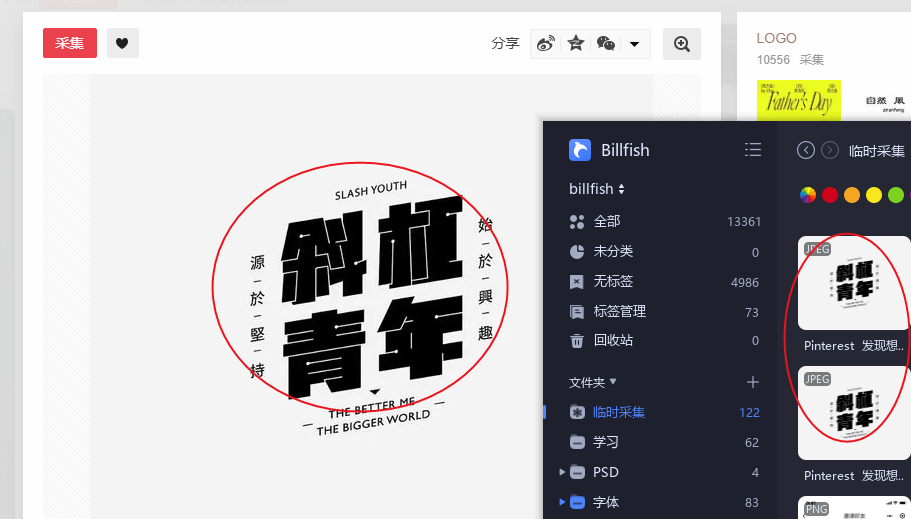
Task: Click the 4986 count beside 无标签
Action: coord(745,282)
